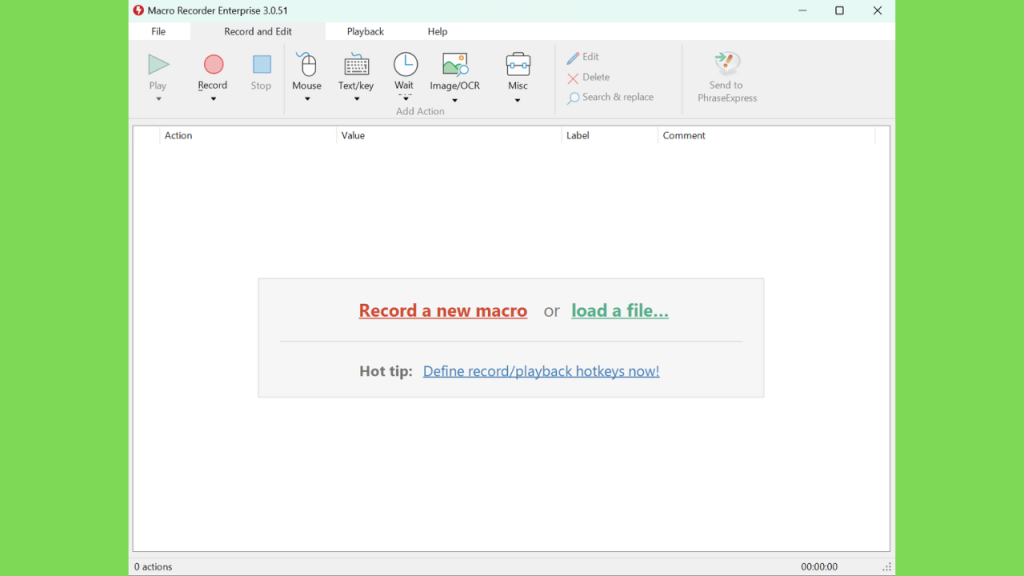Click the green Play icon
The width and height of the screenshot is (1024, 576).
pyautogui.click(x=158, y=64)
